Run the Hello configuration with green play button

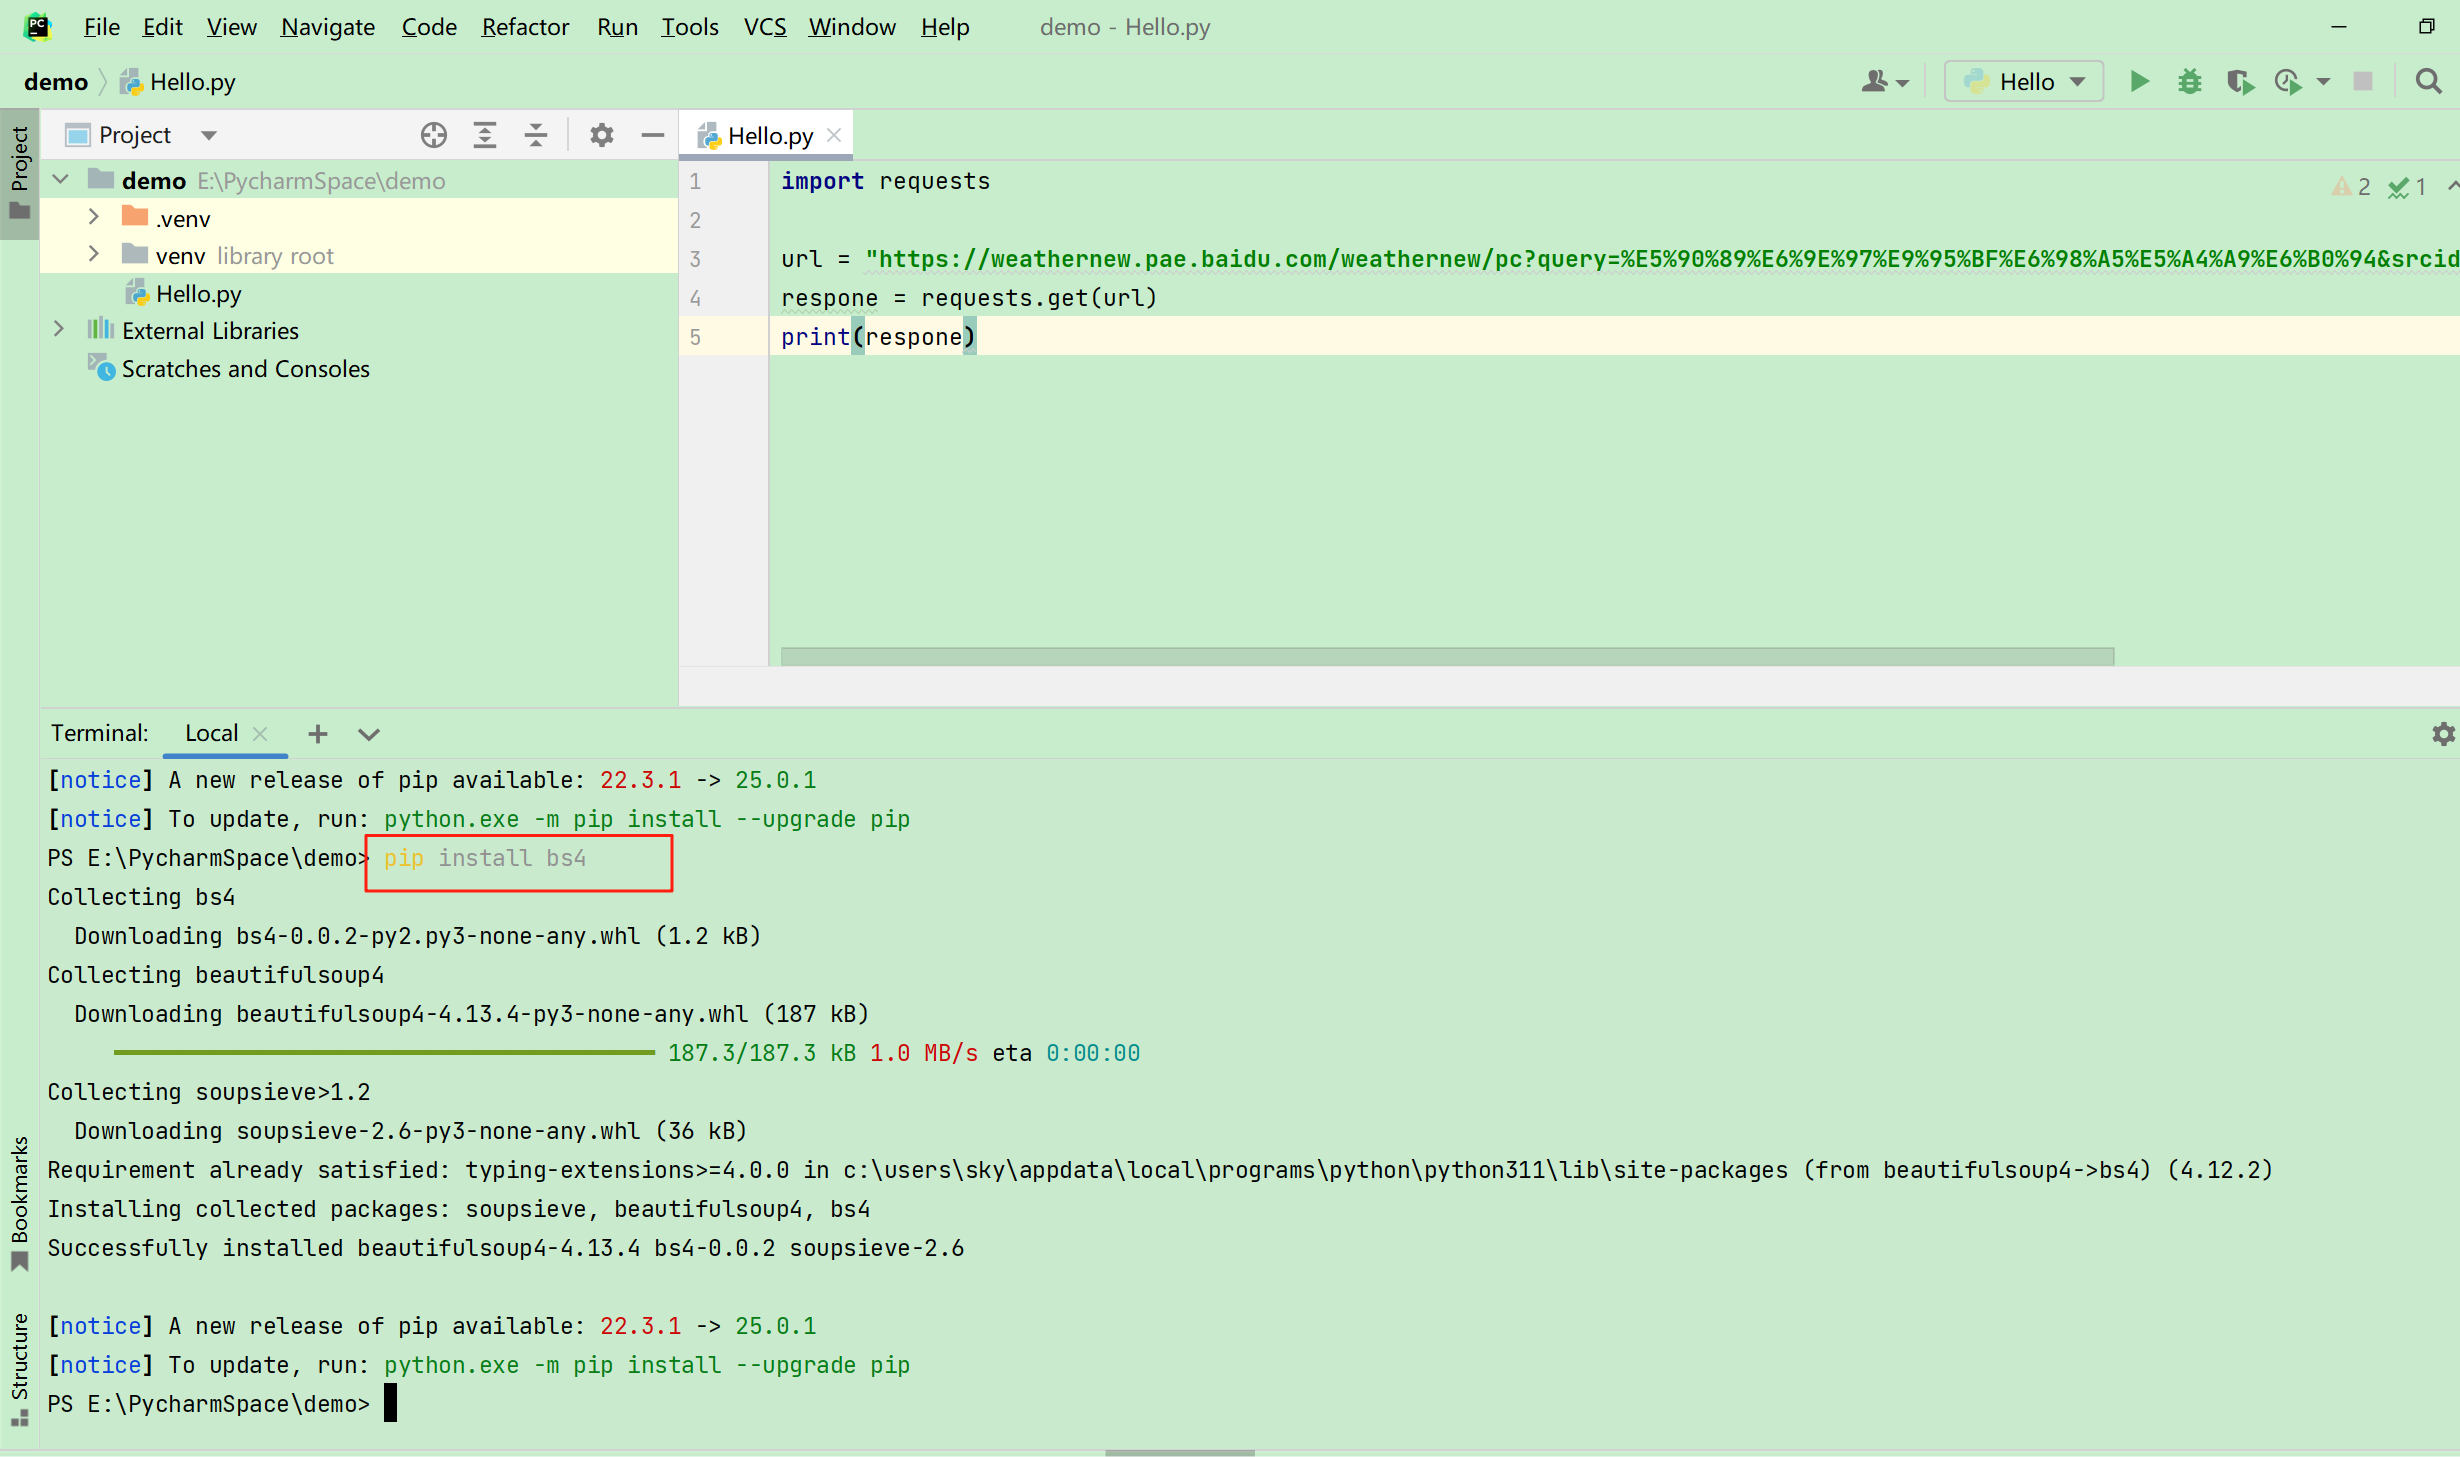pos(2139,82)
